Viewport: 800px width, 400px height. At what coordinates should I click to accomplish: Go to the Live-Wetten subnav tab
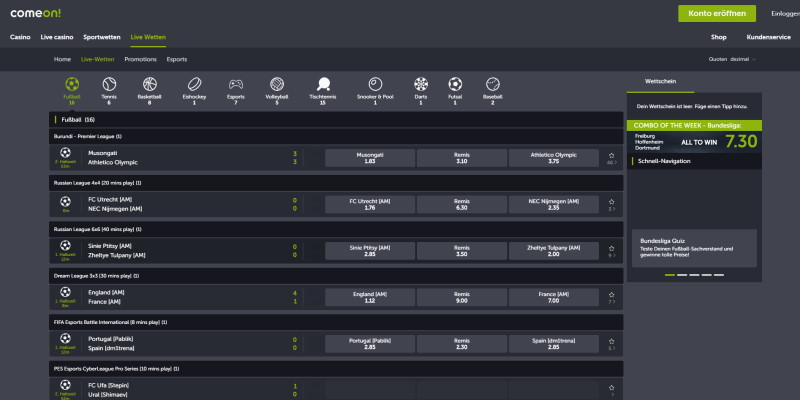(x=97, y=59)
